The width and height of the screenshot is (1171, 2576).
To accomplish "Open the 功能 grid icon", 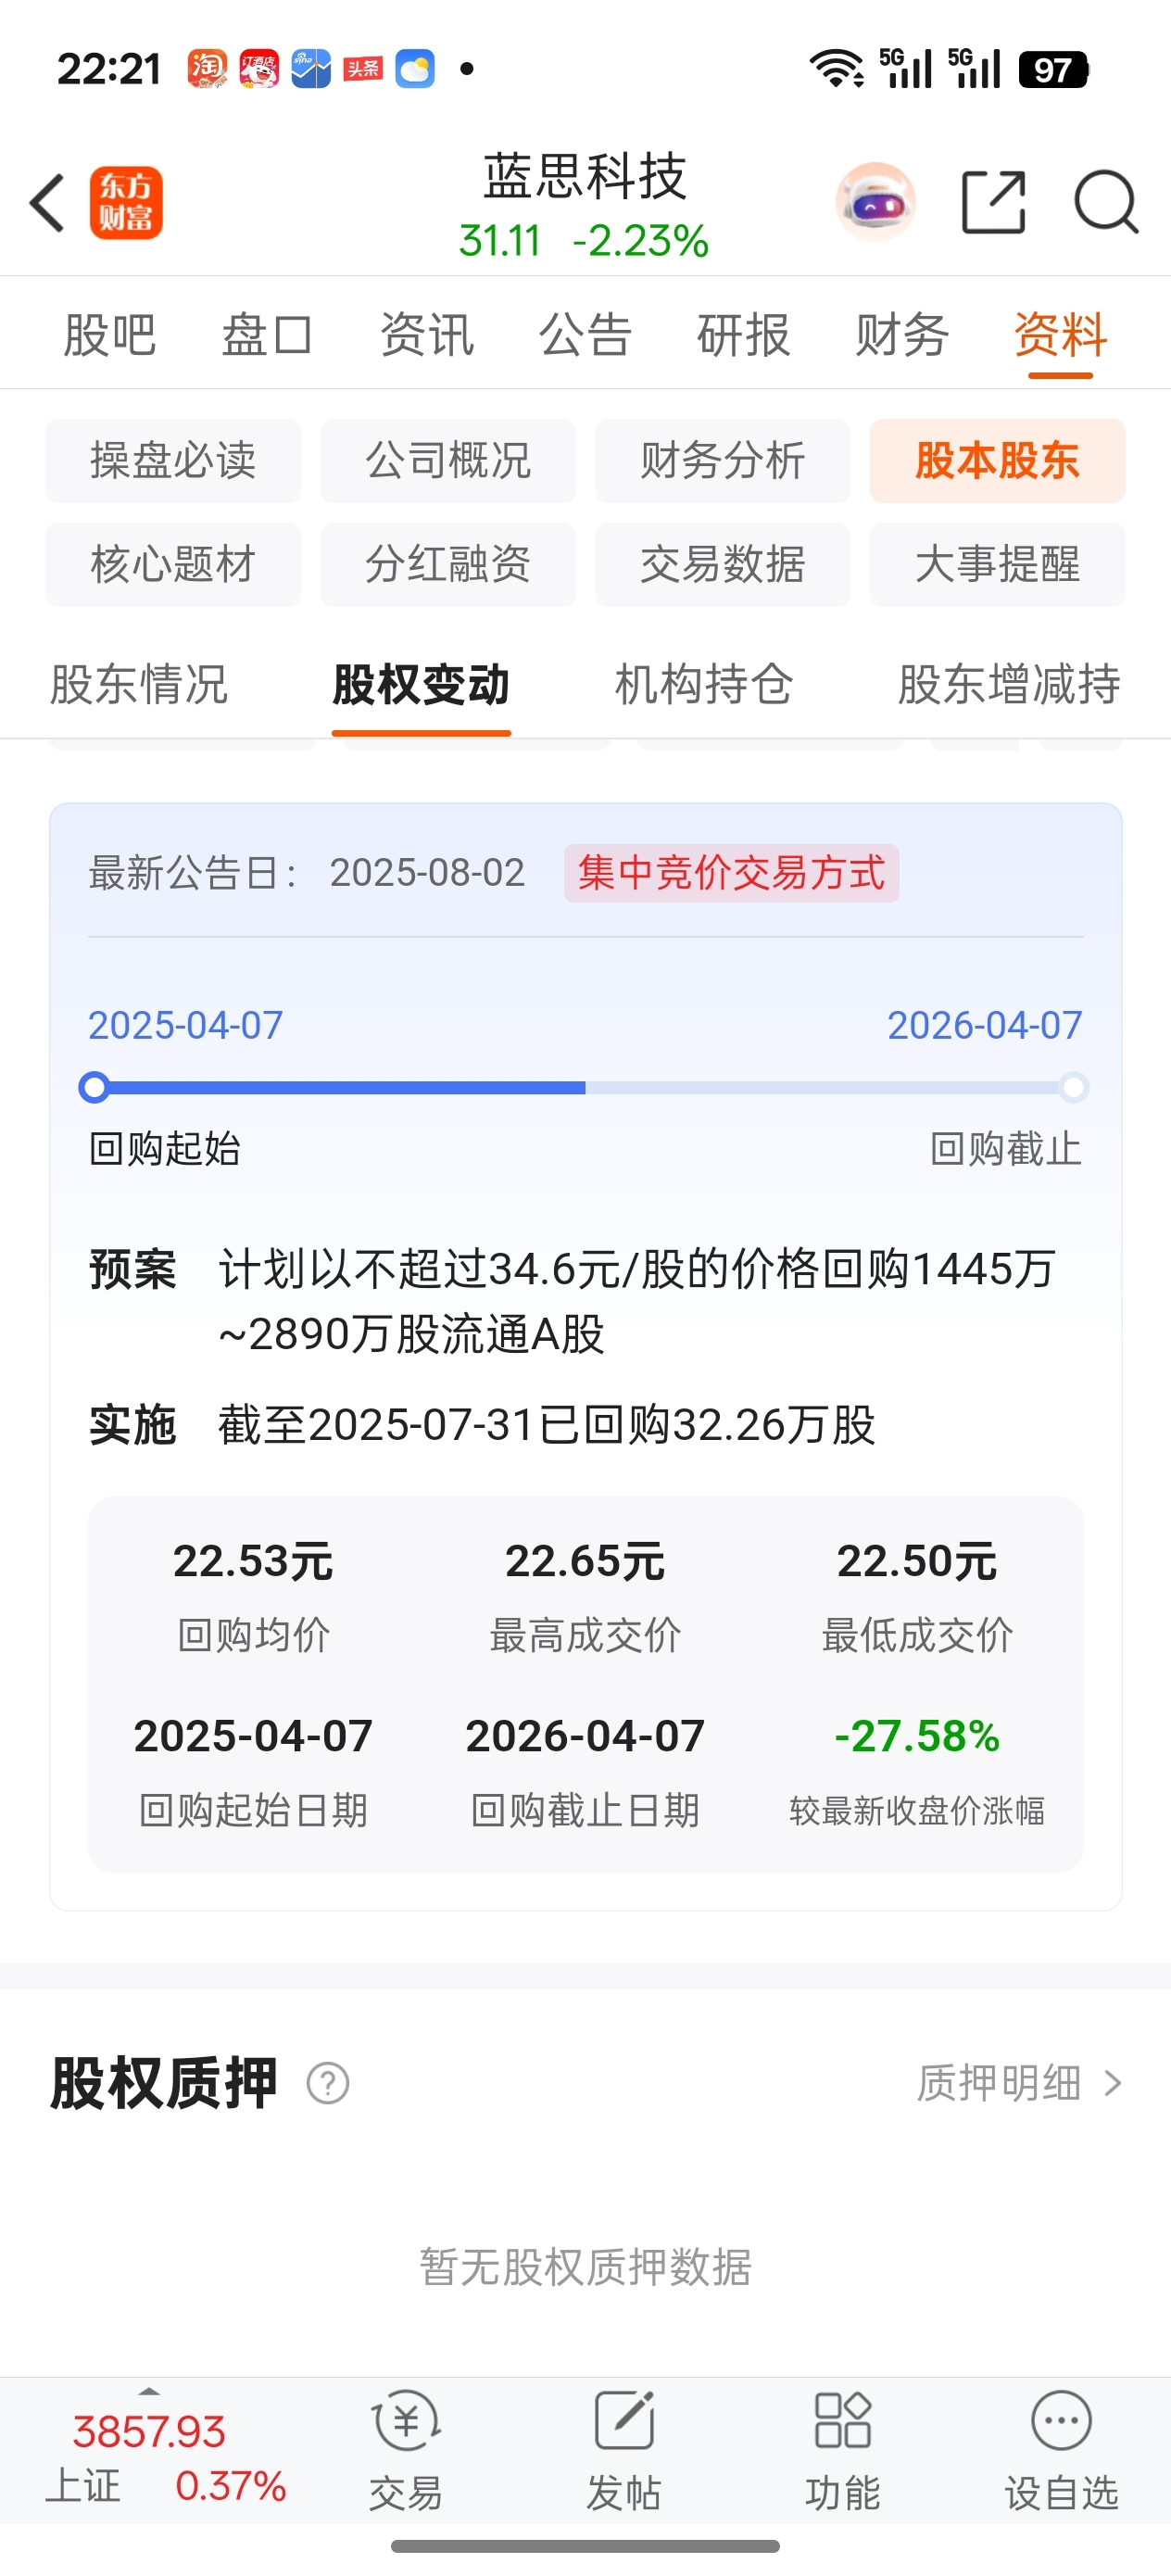I will coord(843,2420).
